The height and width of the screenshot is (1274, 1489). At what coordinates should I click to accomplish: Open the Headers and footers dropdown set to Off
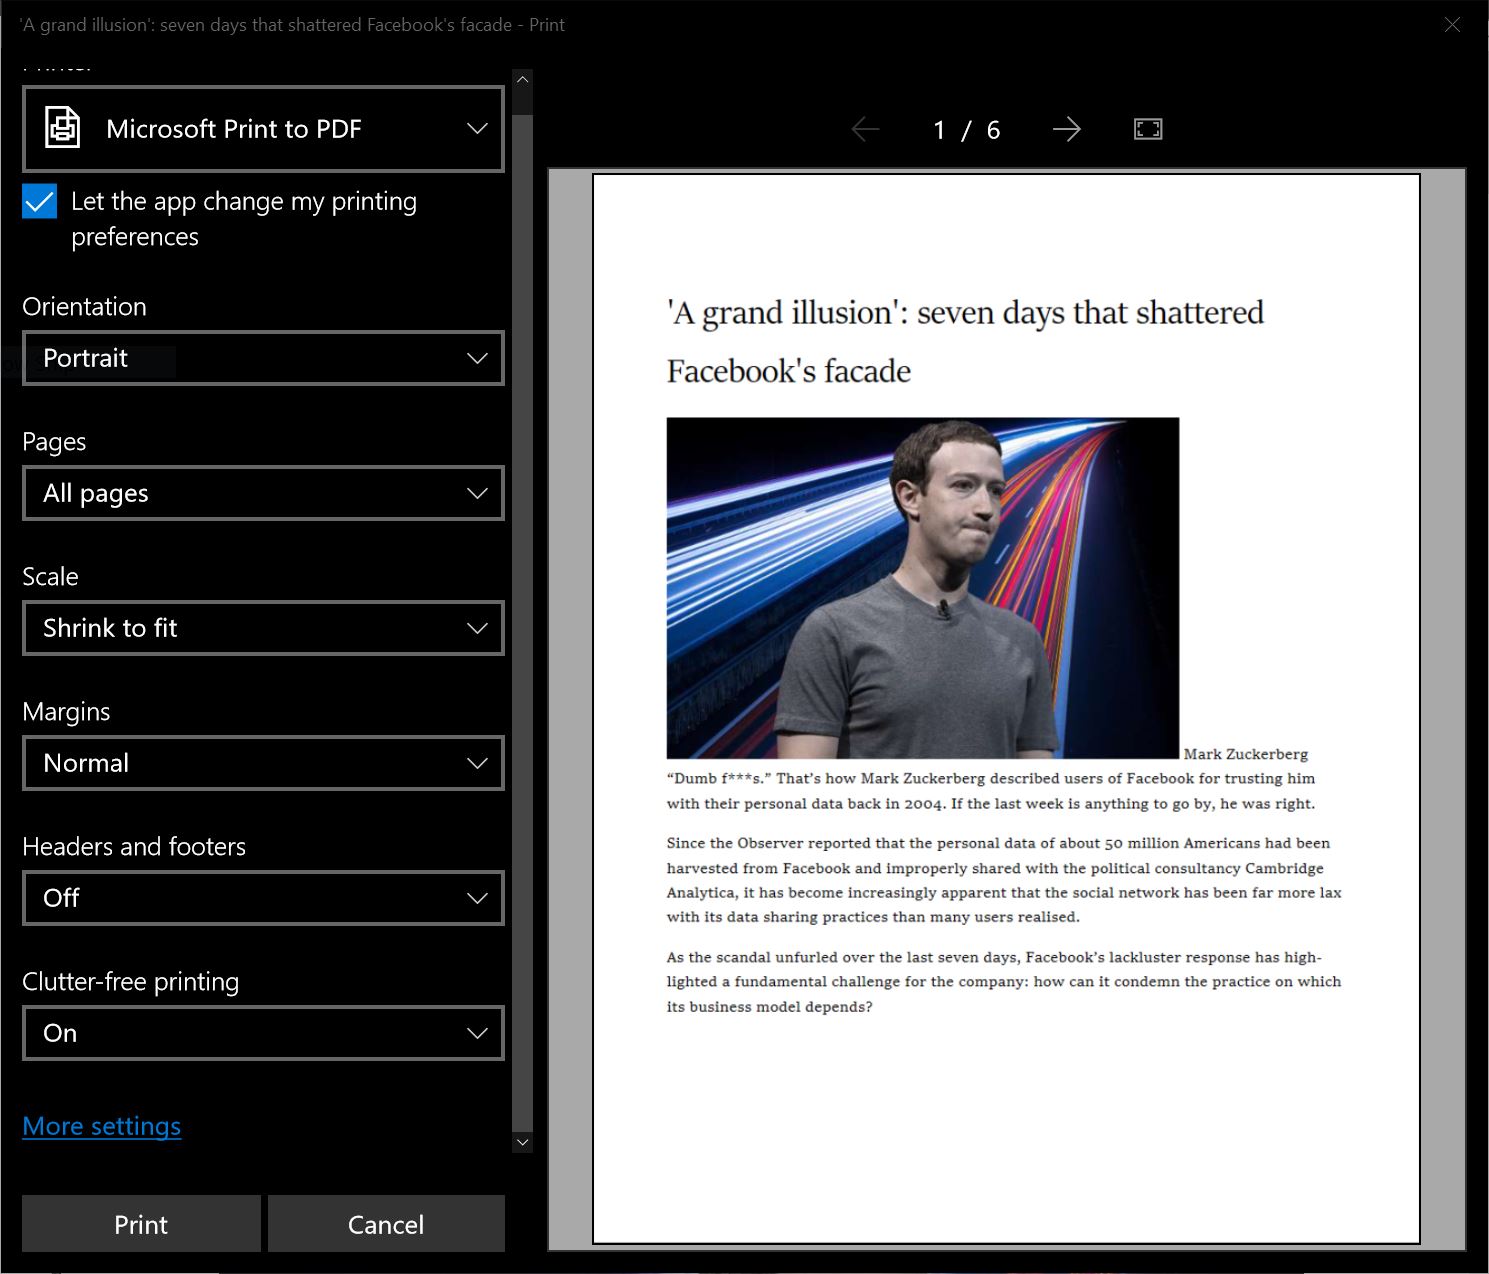coord(263,898)
